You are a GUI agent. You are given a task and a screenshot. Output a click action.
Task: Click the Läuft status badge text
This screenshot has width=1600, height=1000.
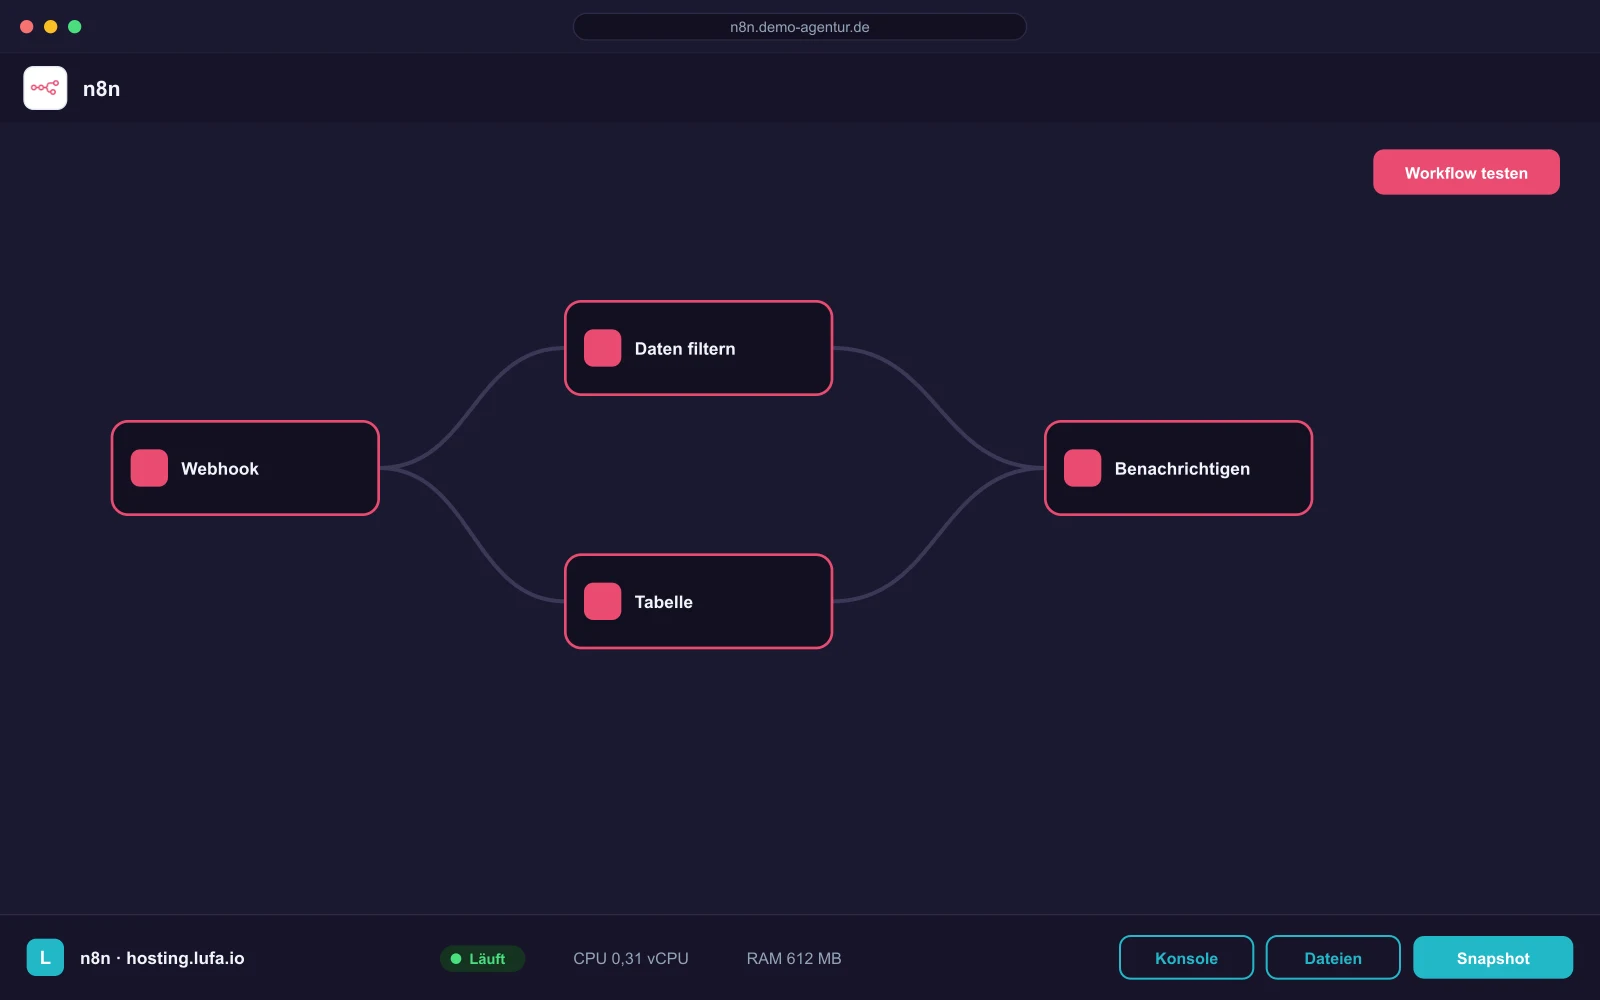click(x=487, y=959)
